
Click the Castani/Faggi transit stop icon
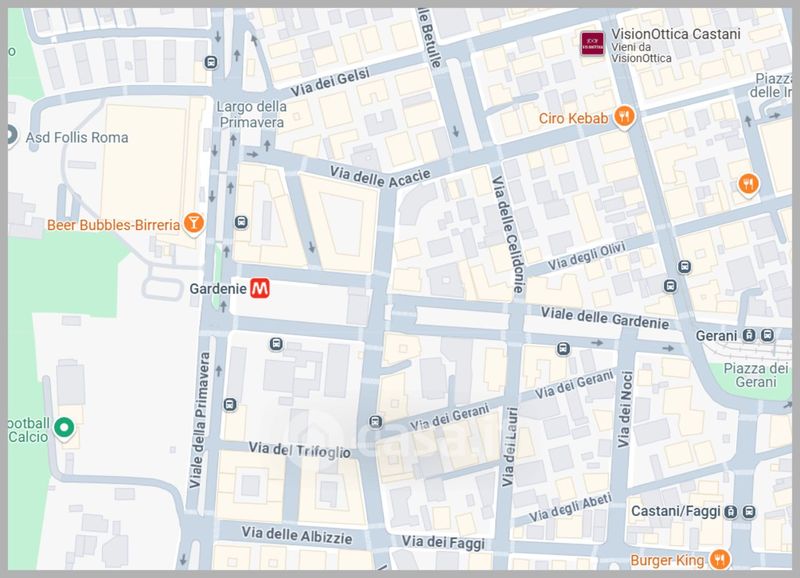click(731, 512)
